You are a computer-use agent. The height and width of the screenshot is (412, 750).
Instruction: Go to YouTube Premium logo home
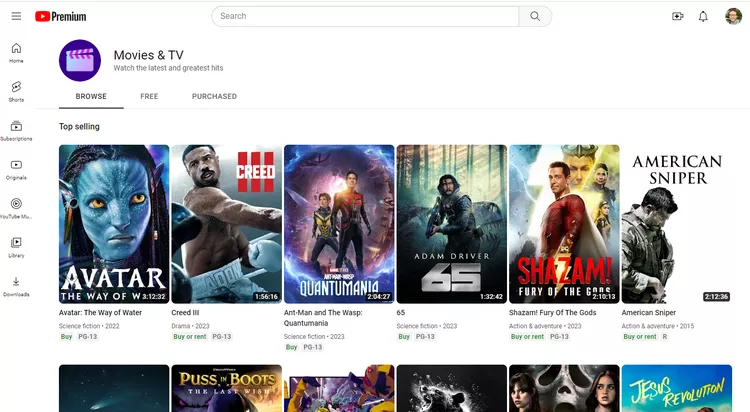coord(61,17)
